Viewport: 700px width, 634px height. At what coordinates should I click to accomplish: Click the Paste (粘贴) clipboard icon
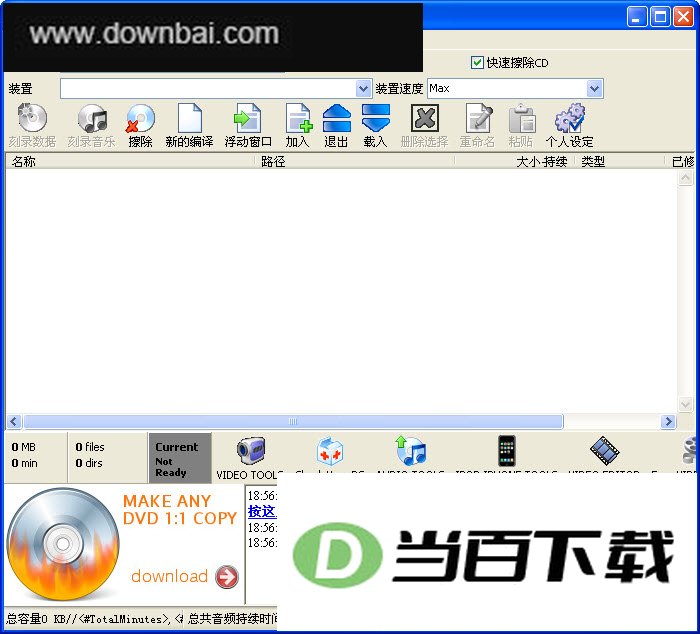coord(521,119)
